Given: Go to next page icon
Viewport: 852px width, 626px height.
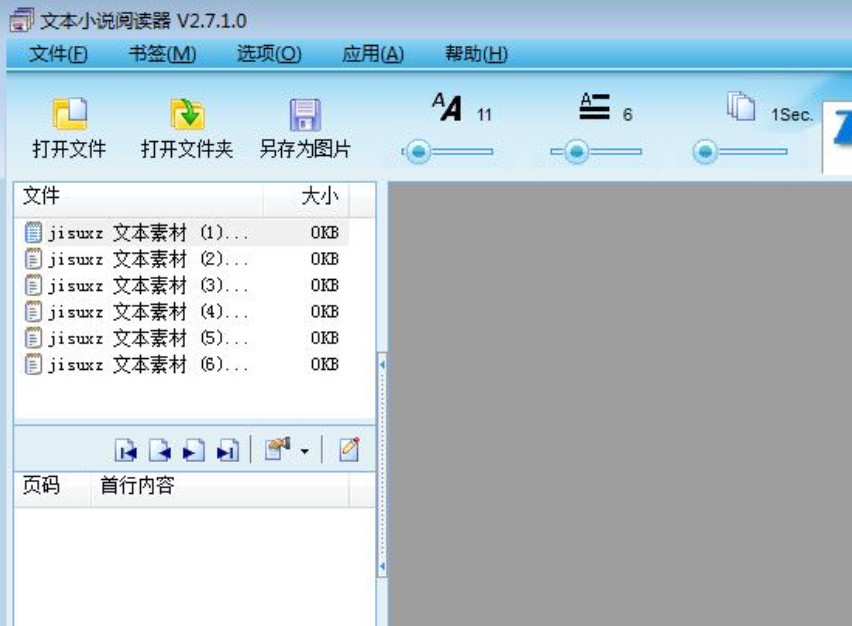Looking at the screenshot, I should 193,450.
